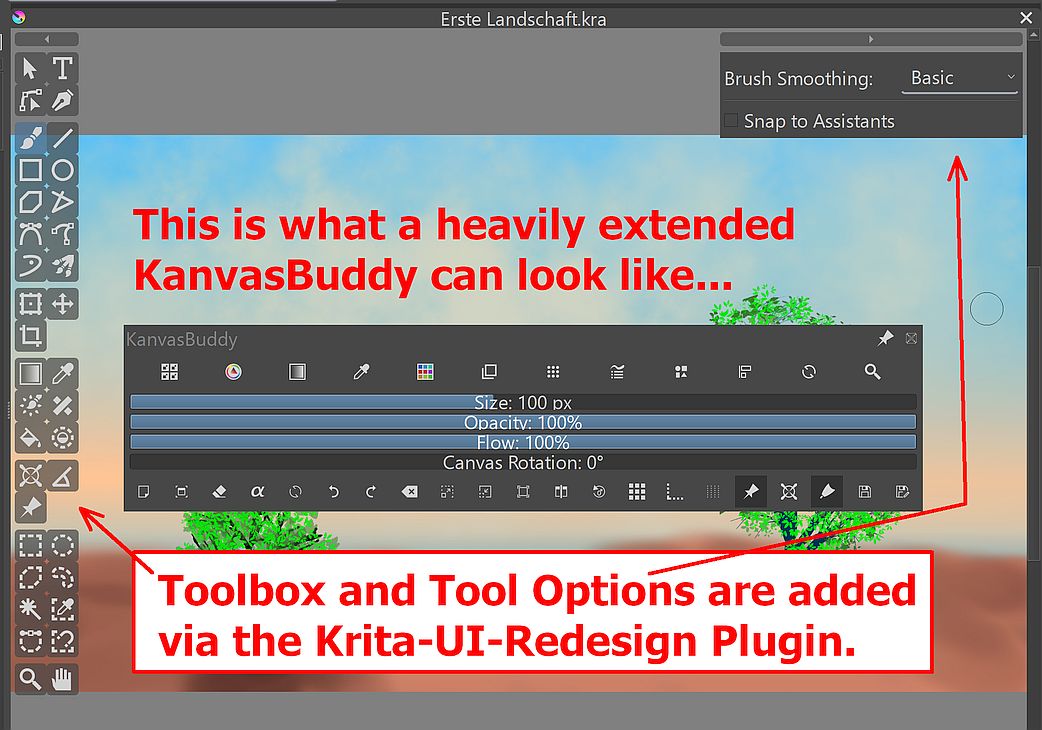
Task: Select the Polyline tool
Action: pyautogui.click(x=62, y=202)
